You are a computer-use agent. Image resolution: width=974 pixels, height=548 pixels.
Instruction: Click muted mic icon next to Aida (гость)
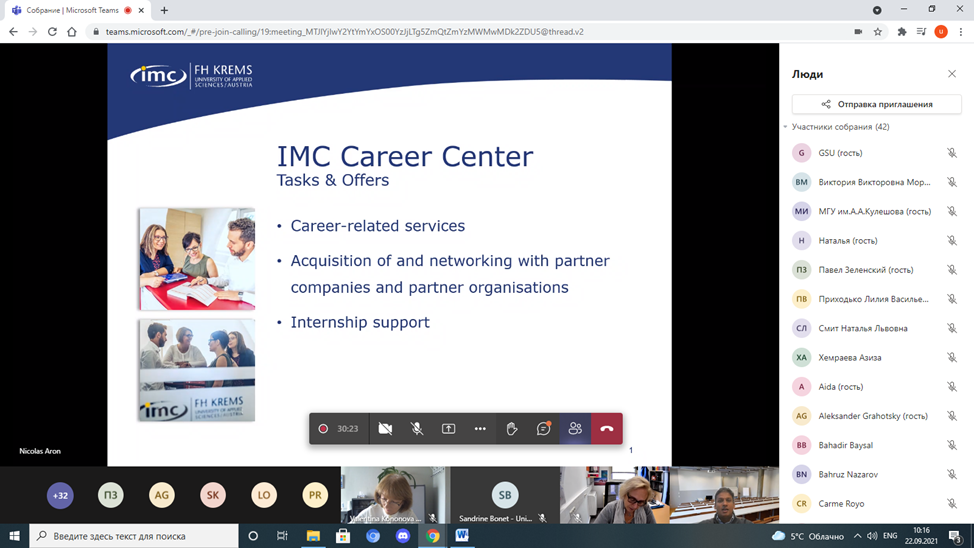(952, 386)
